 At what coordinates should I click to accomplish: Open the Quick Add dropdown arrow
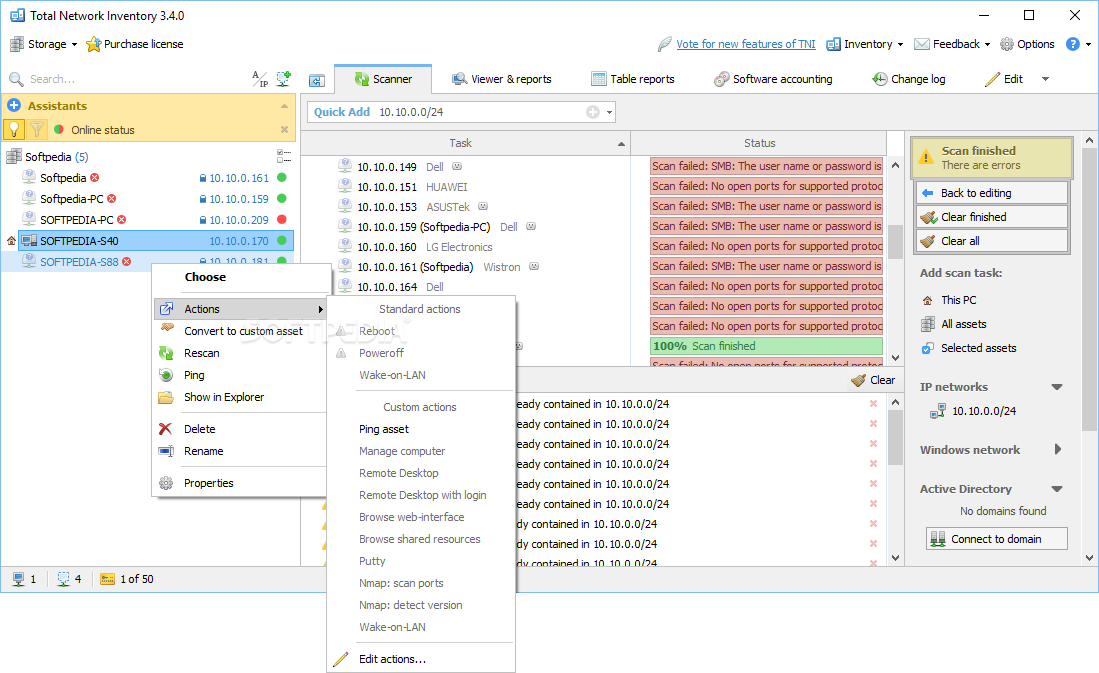(610, 112)
